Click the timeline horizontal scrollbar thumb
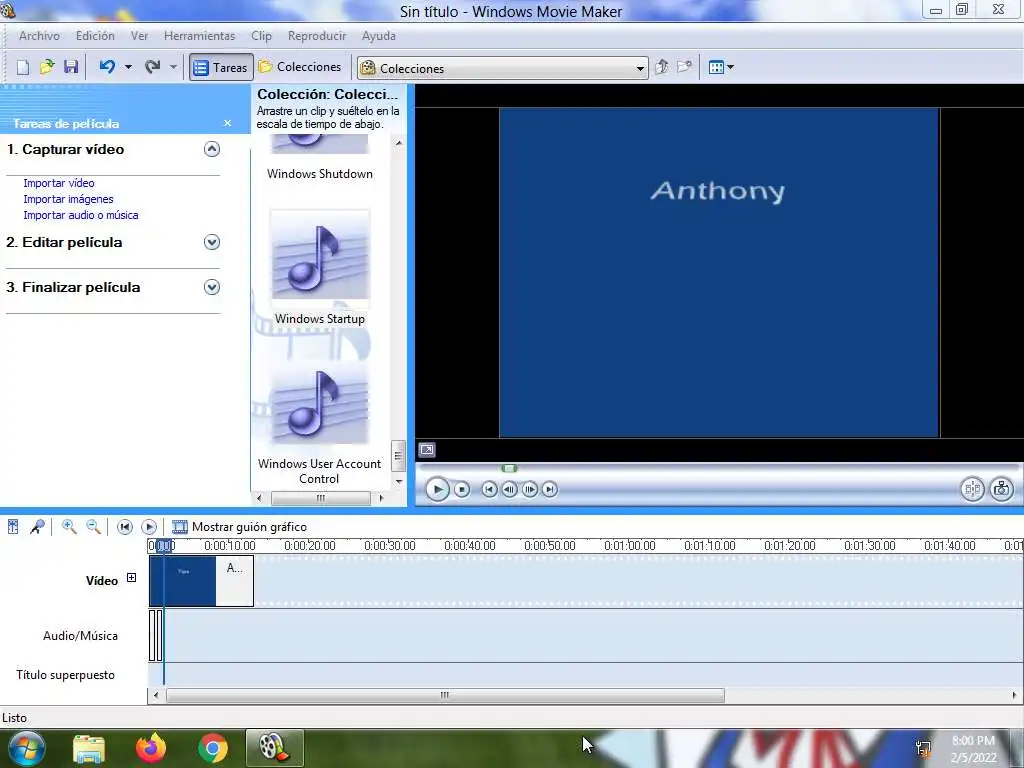Screen dimensions: 1024x768 pyautogui.click(x=445, y=695)
